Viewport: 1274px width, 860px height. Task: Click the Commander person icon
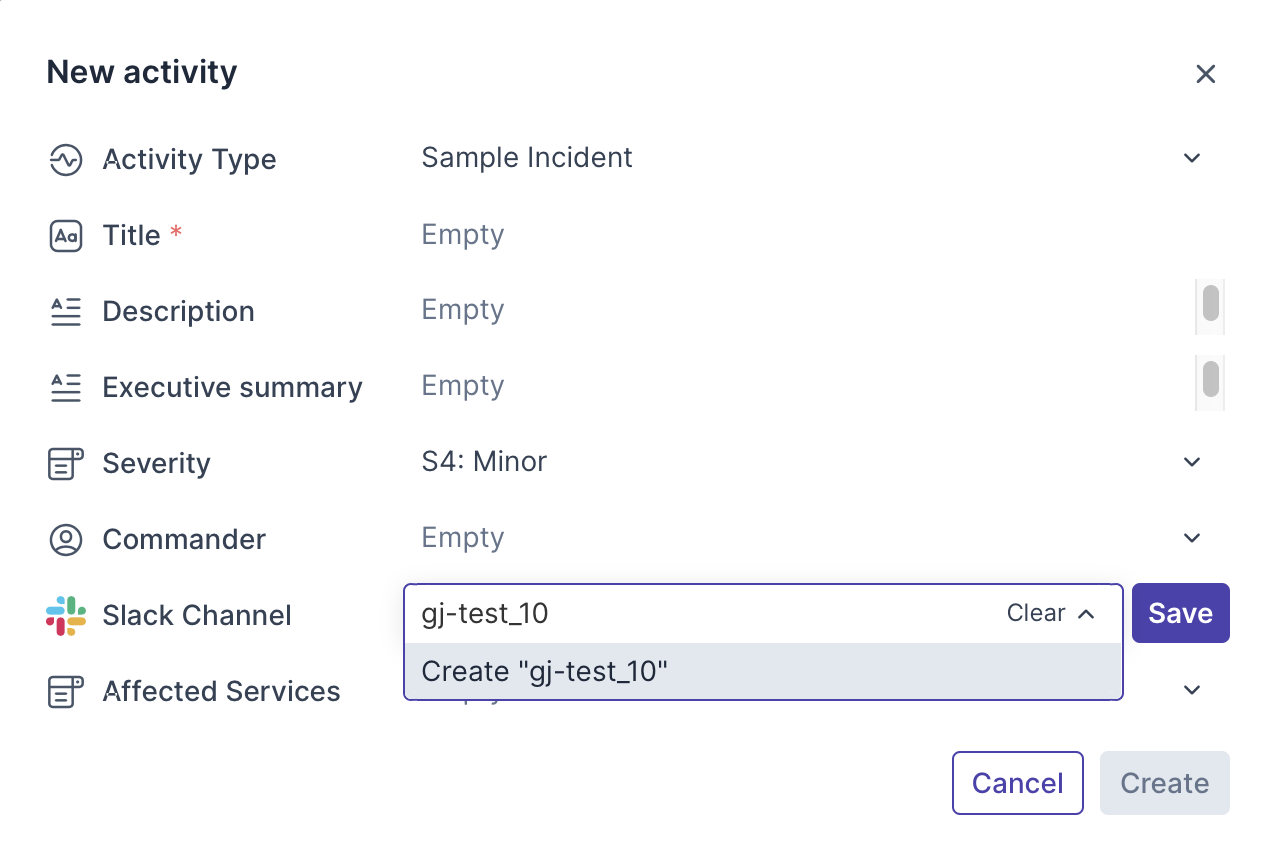(x=66, y=540)
